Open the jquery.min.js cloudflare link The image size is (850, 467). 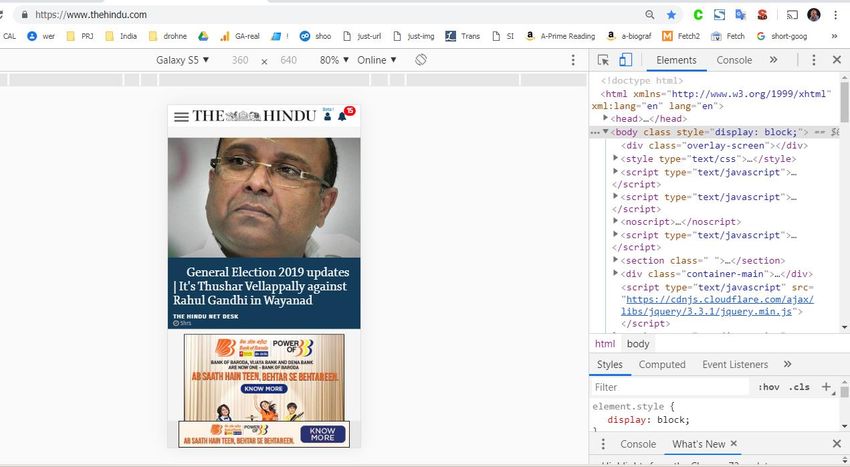pos(717,305)
